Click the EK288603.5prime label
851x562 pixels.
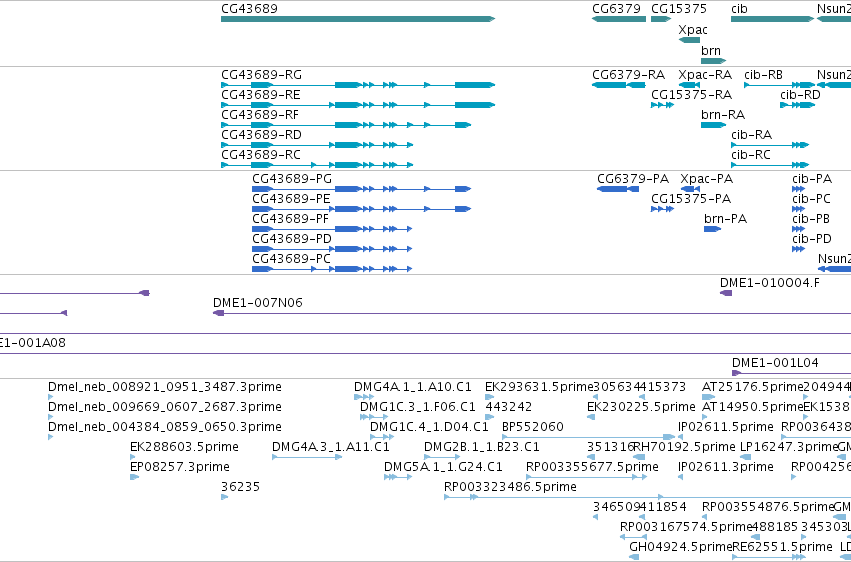pos(185,448)
